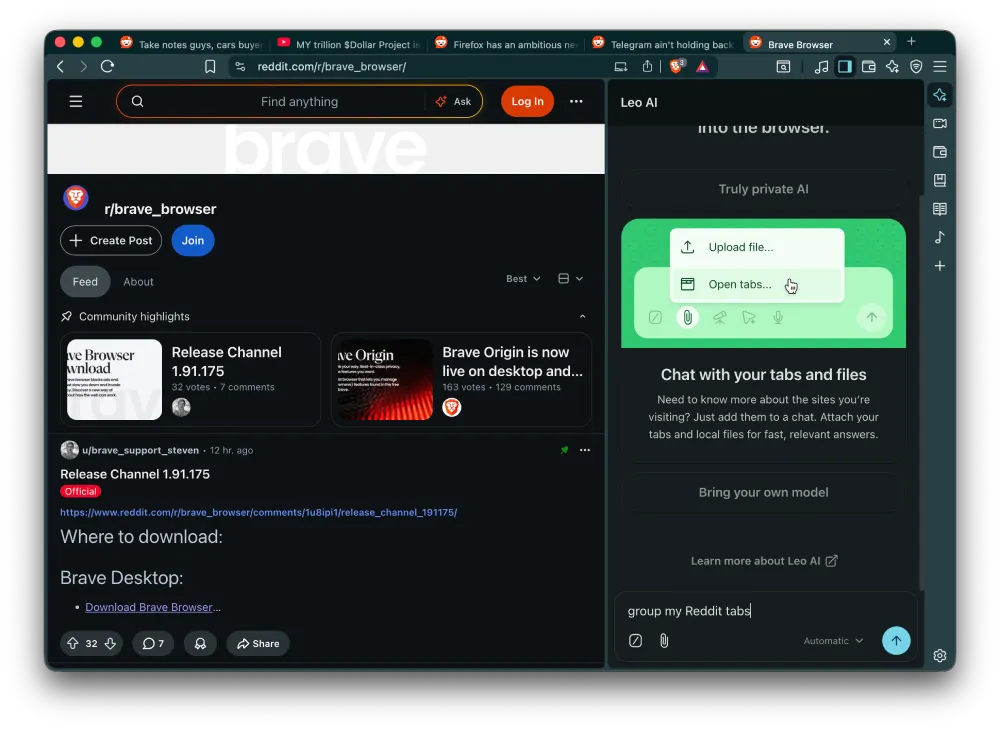Switch to MY trillion $Dollar Project tab
Viewport: 1000px width, 730px height.
349,44
